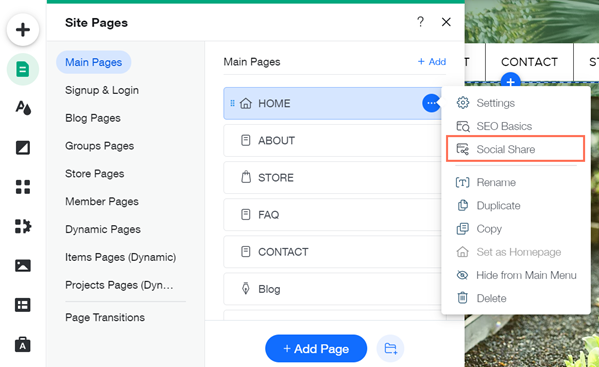Open the Add Elements plus icon in left sidebar

(x=23, y=30)
